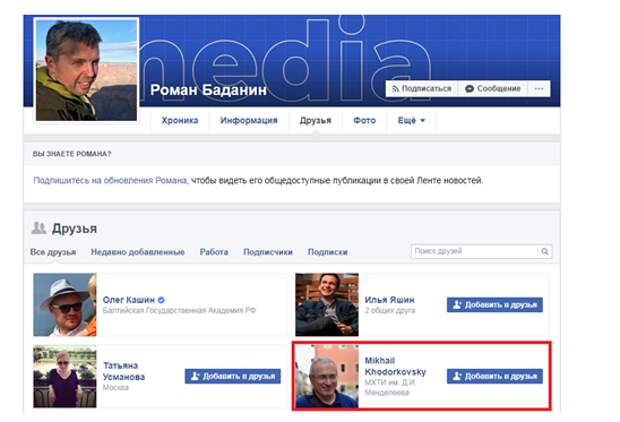620x422 pixels.
Task: Open the Работа friends filter
Action: pyautogui.click(x=214, y=252)
